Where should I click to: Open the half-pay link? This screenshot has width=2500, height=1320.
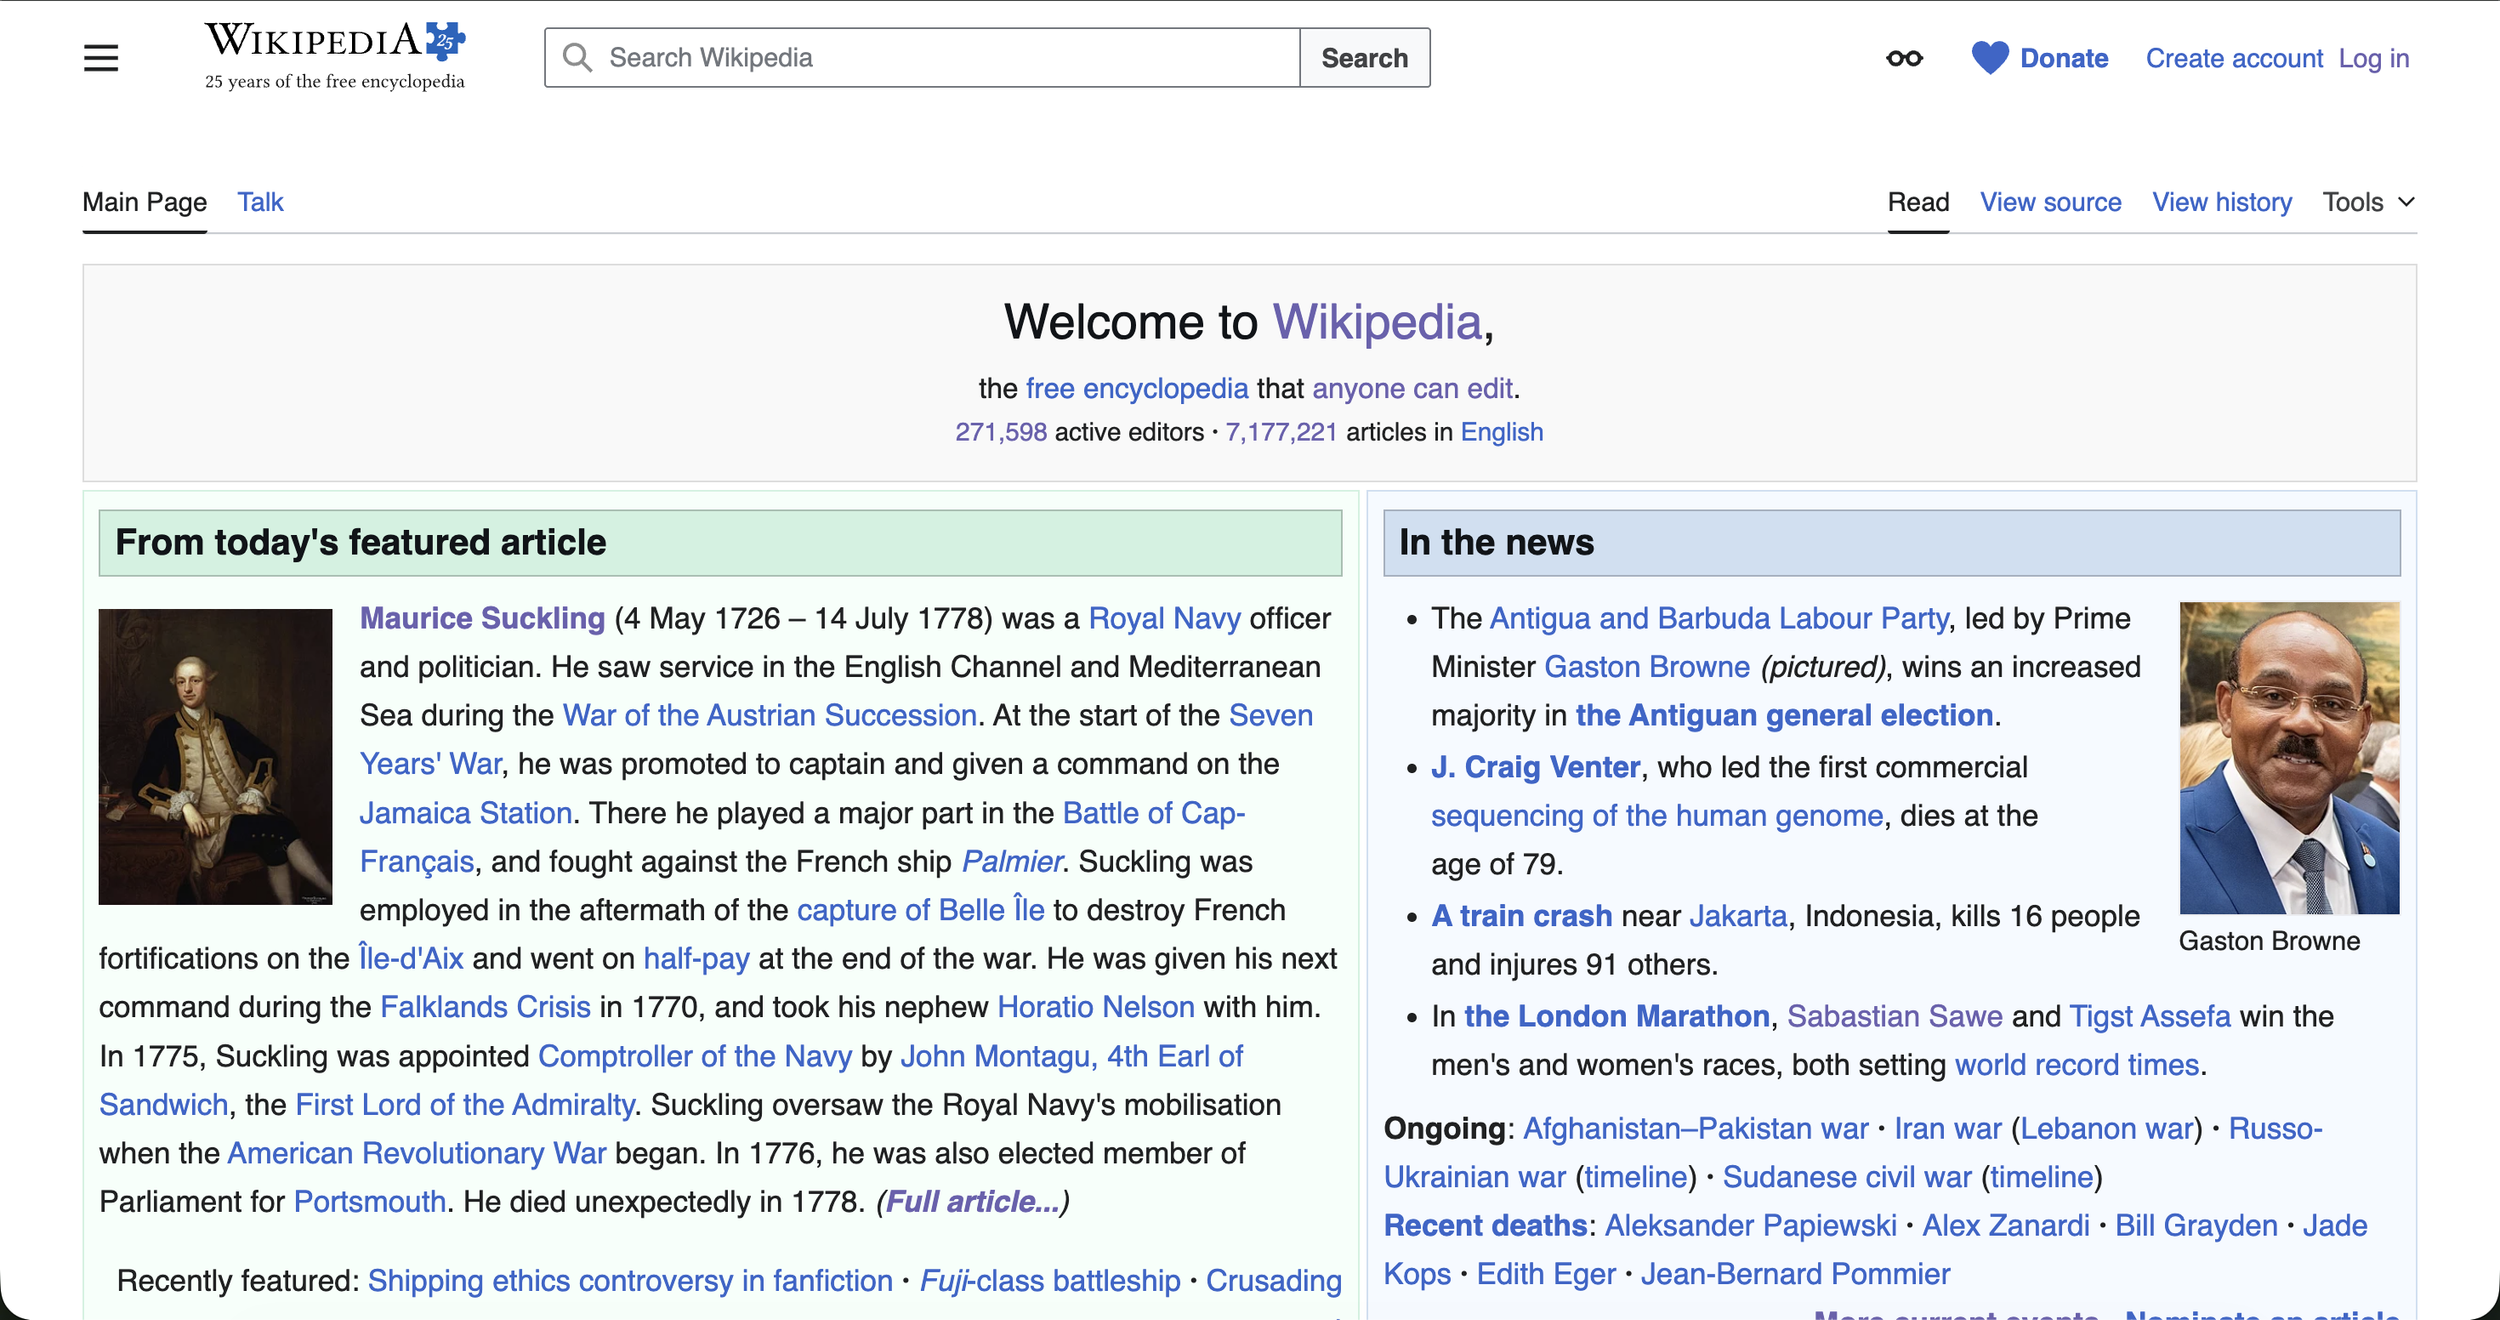696,958
